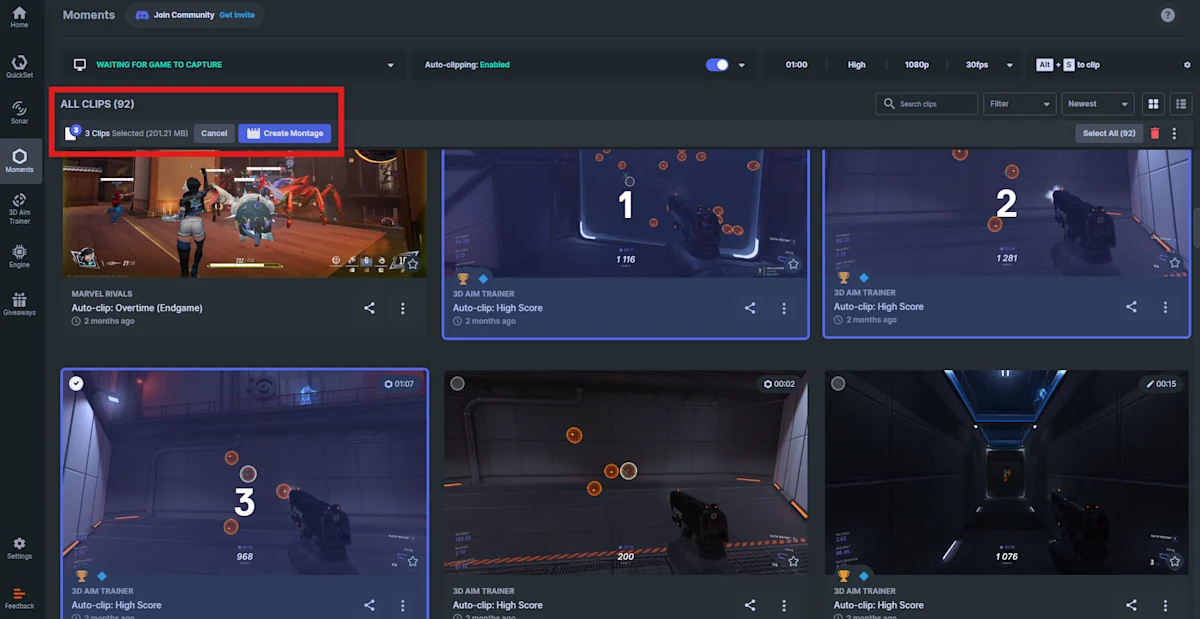Toggle Auto-clipping off
Image resolution: width=1200 pixels, height=619 pixels.
click(716, 64)
